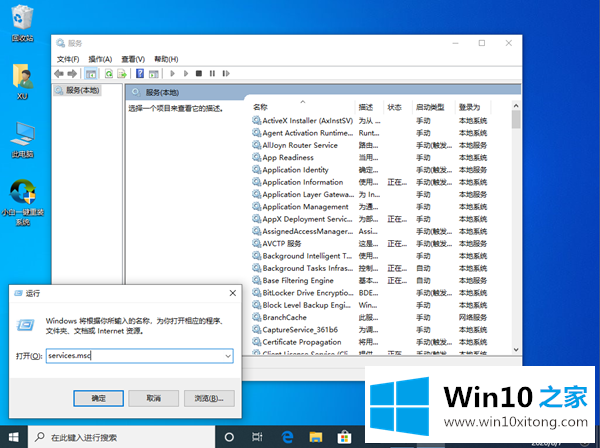Select CaptureService_361b6 row
Viewport: 600px width, 448px height.
[370, 329]
